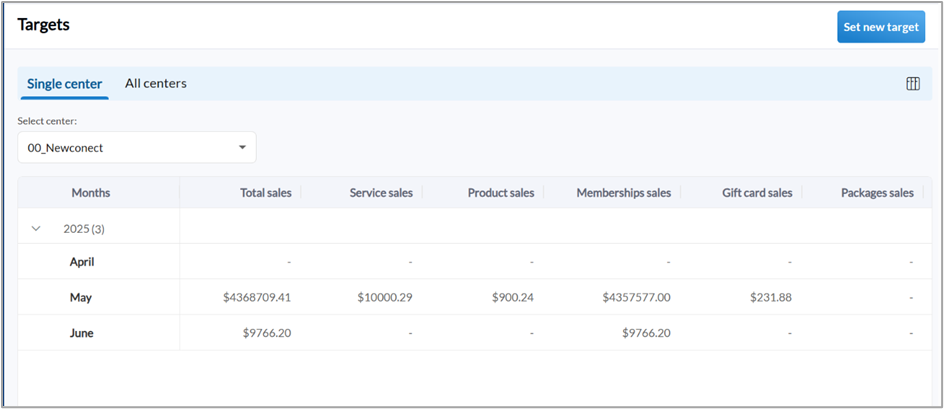Click June memberships sales value $9766.20
The image size is (944, 409).
click(645, 333)
